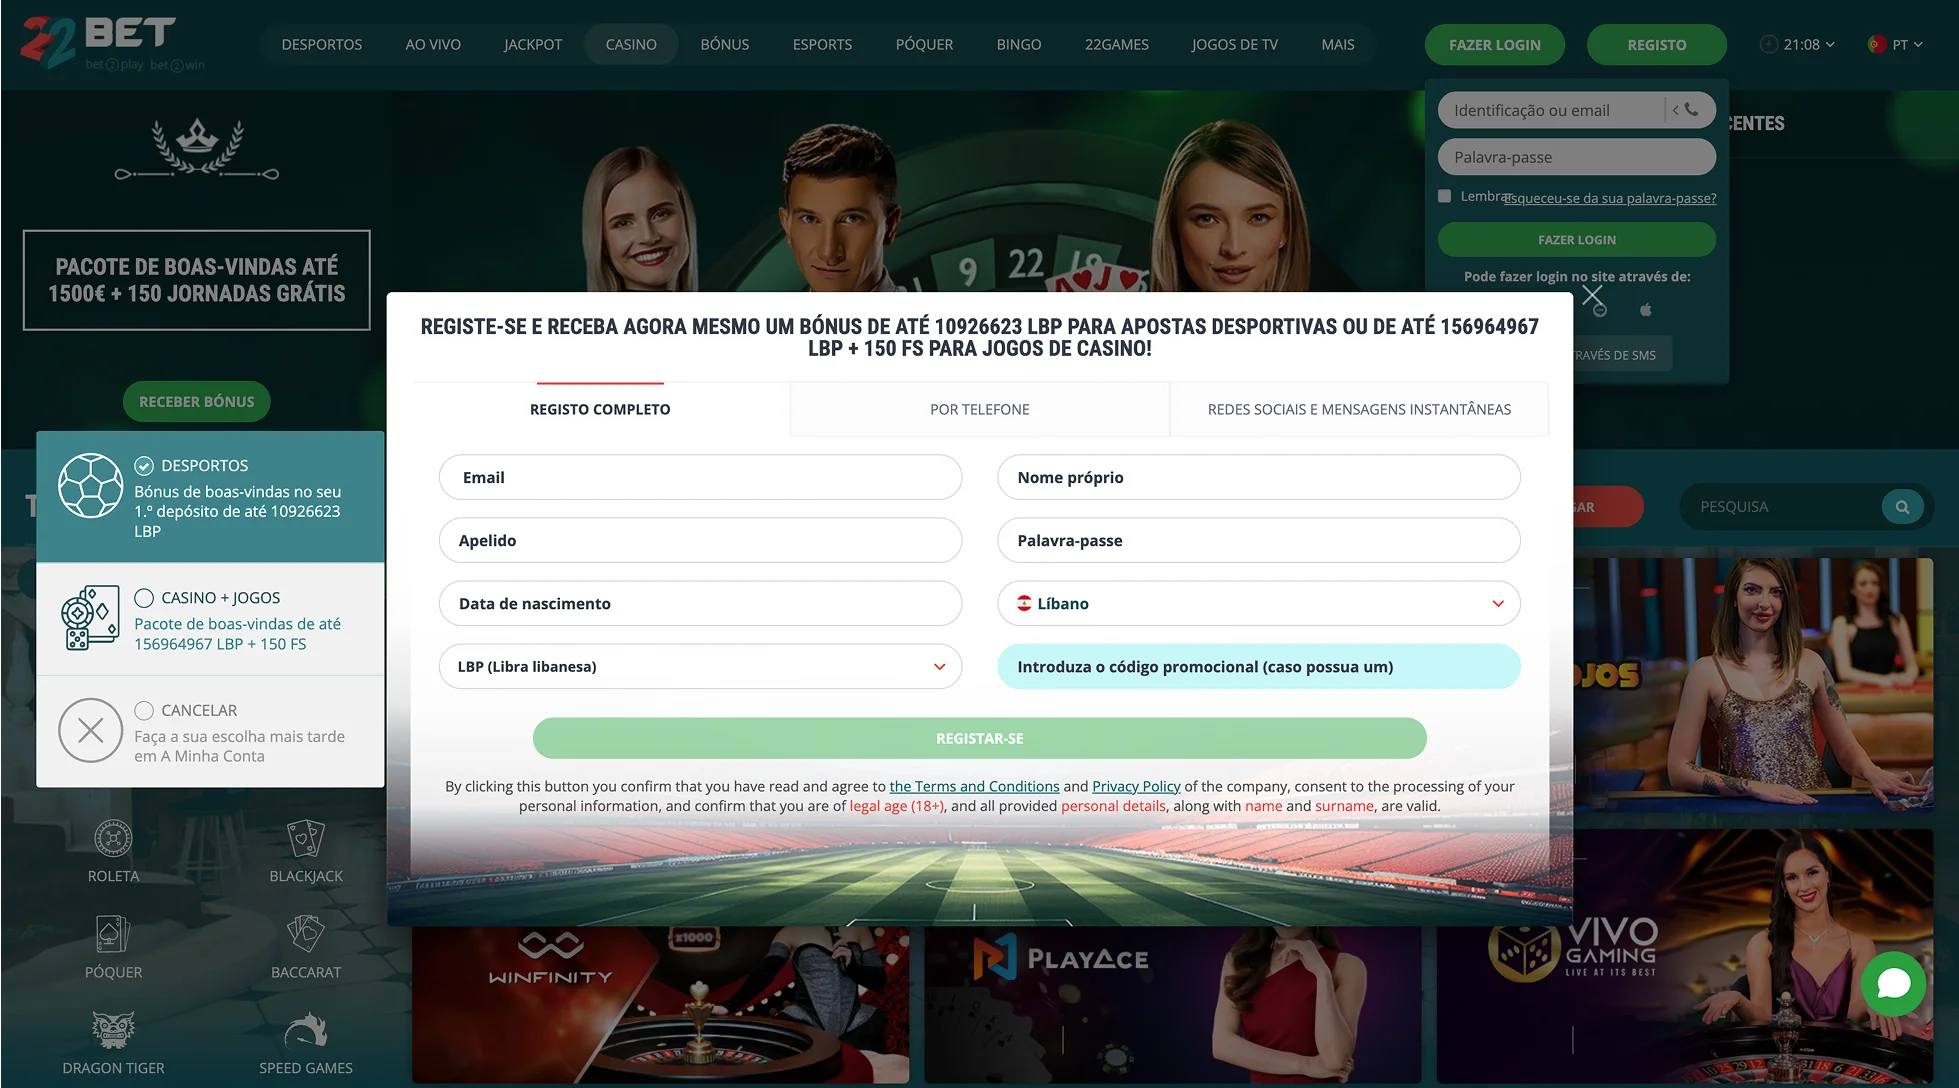Tick the remember me checkbox
The width and height of the screenshot is (1959, 1088).
click(x=1444, y=196)
